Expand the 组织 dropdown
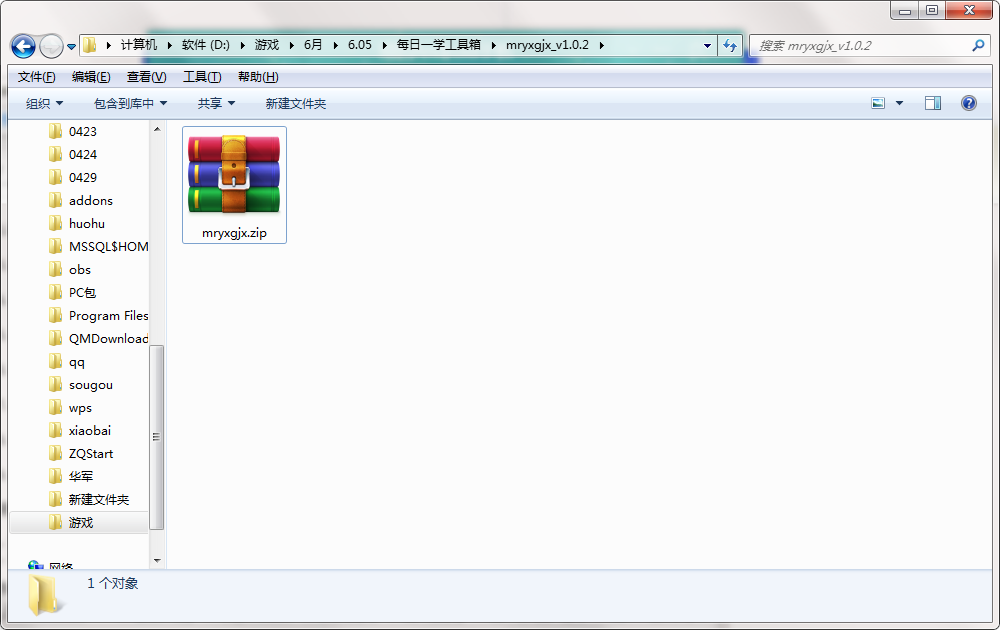Screen dimensions: 1000x630 point(44,103)
